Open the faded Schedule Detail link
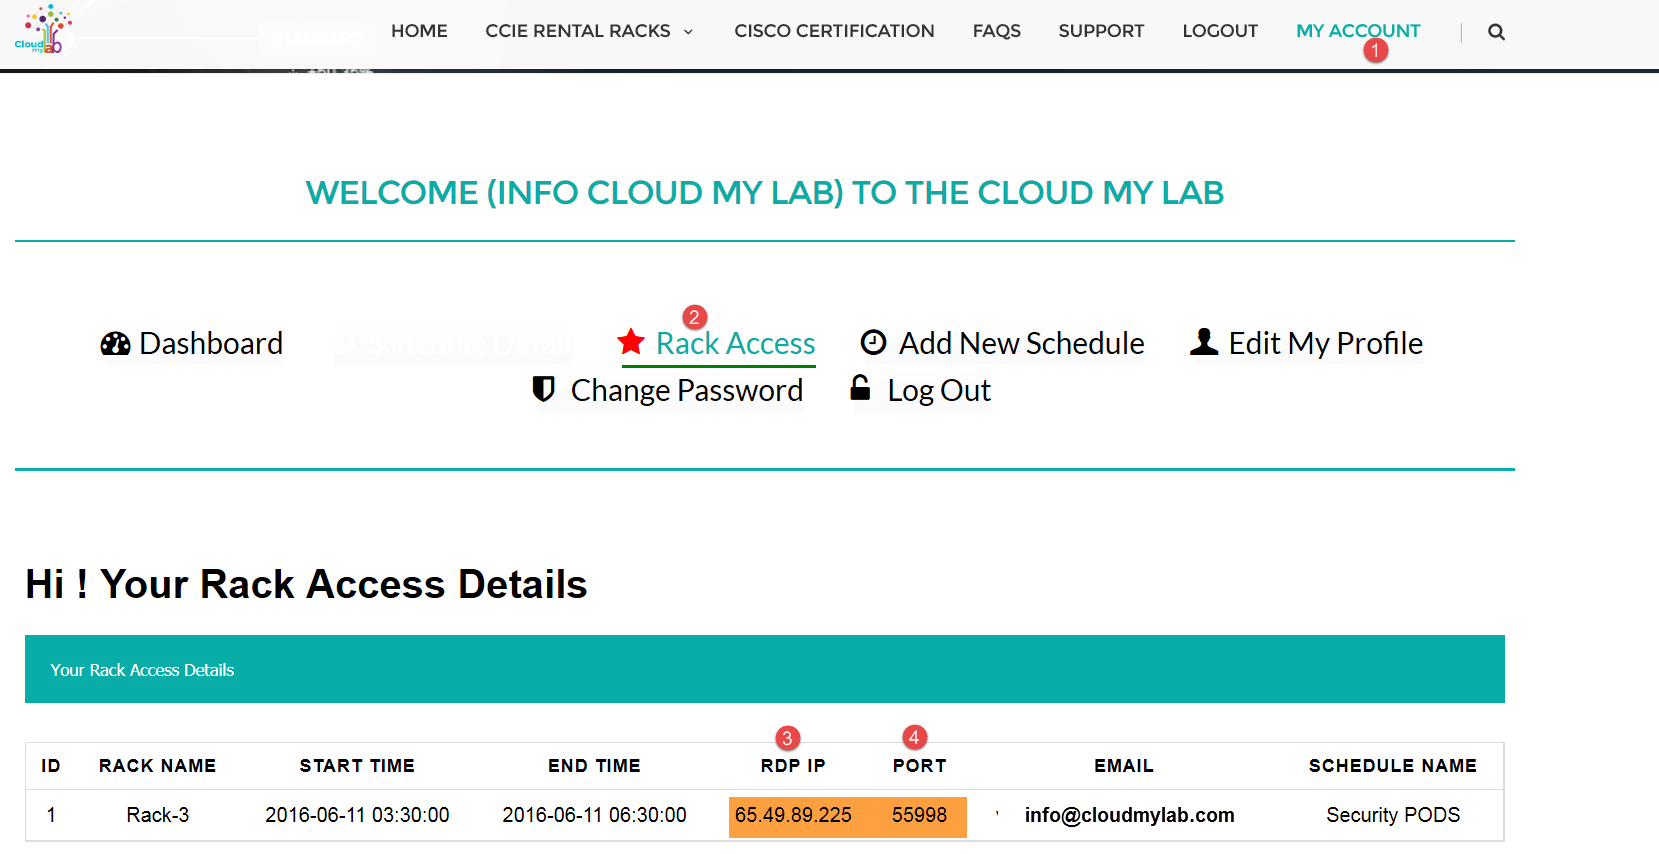 click(x=453, y=345)
